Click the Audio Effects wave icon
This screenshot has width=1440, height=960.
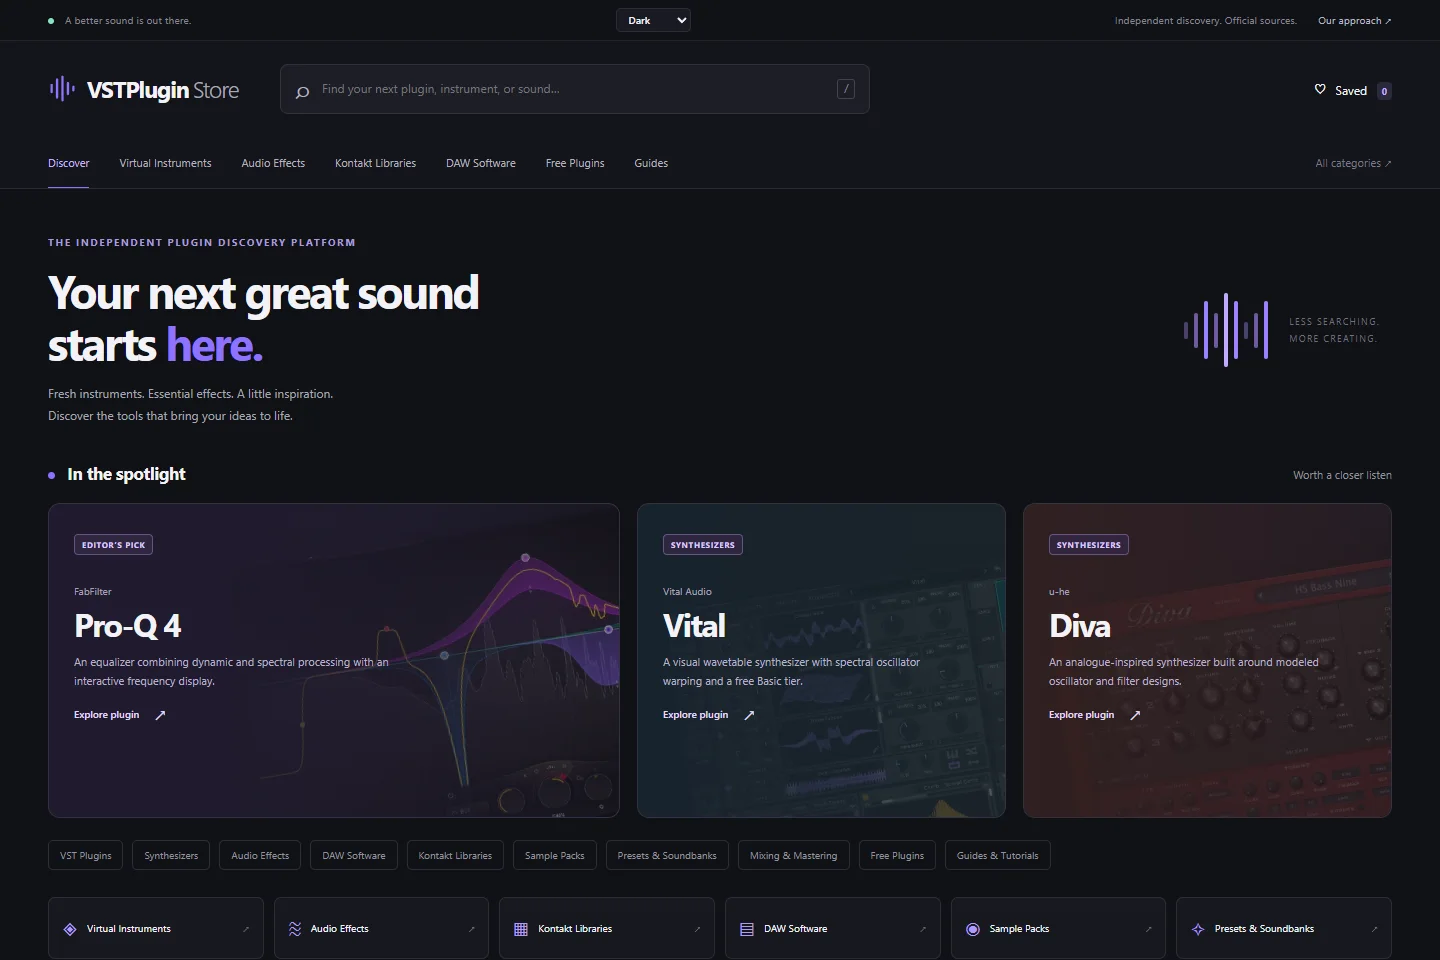pyautogui.click(x=295, y=929)
